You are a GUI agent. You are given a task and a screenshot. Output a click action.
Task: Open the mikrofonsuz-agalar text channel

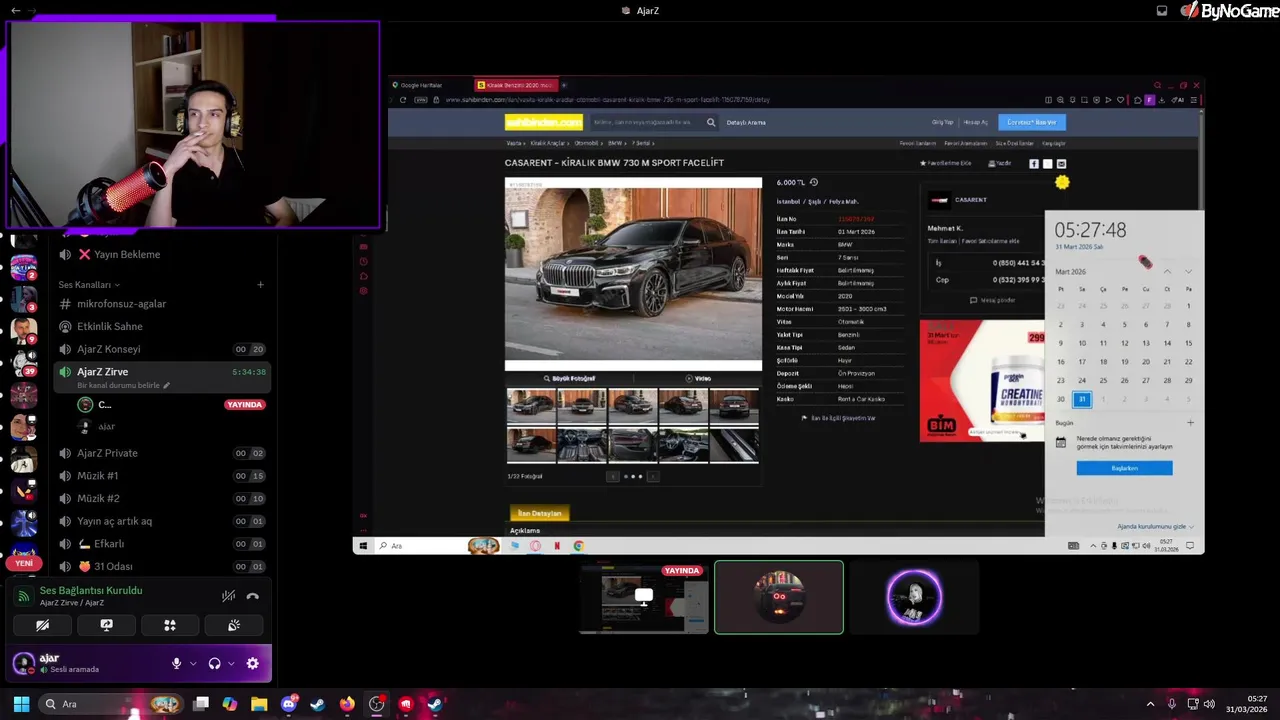pos(161,304)
